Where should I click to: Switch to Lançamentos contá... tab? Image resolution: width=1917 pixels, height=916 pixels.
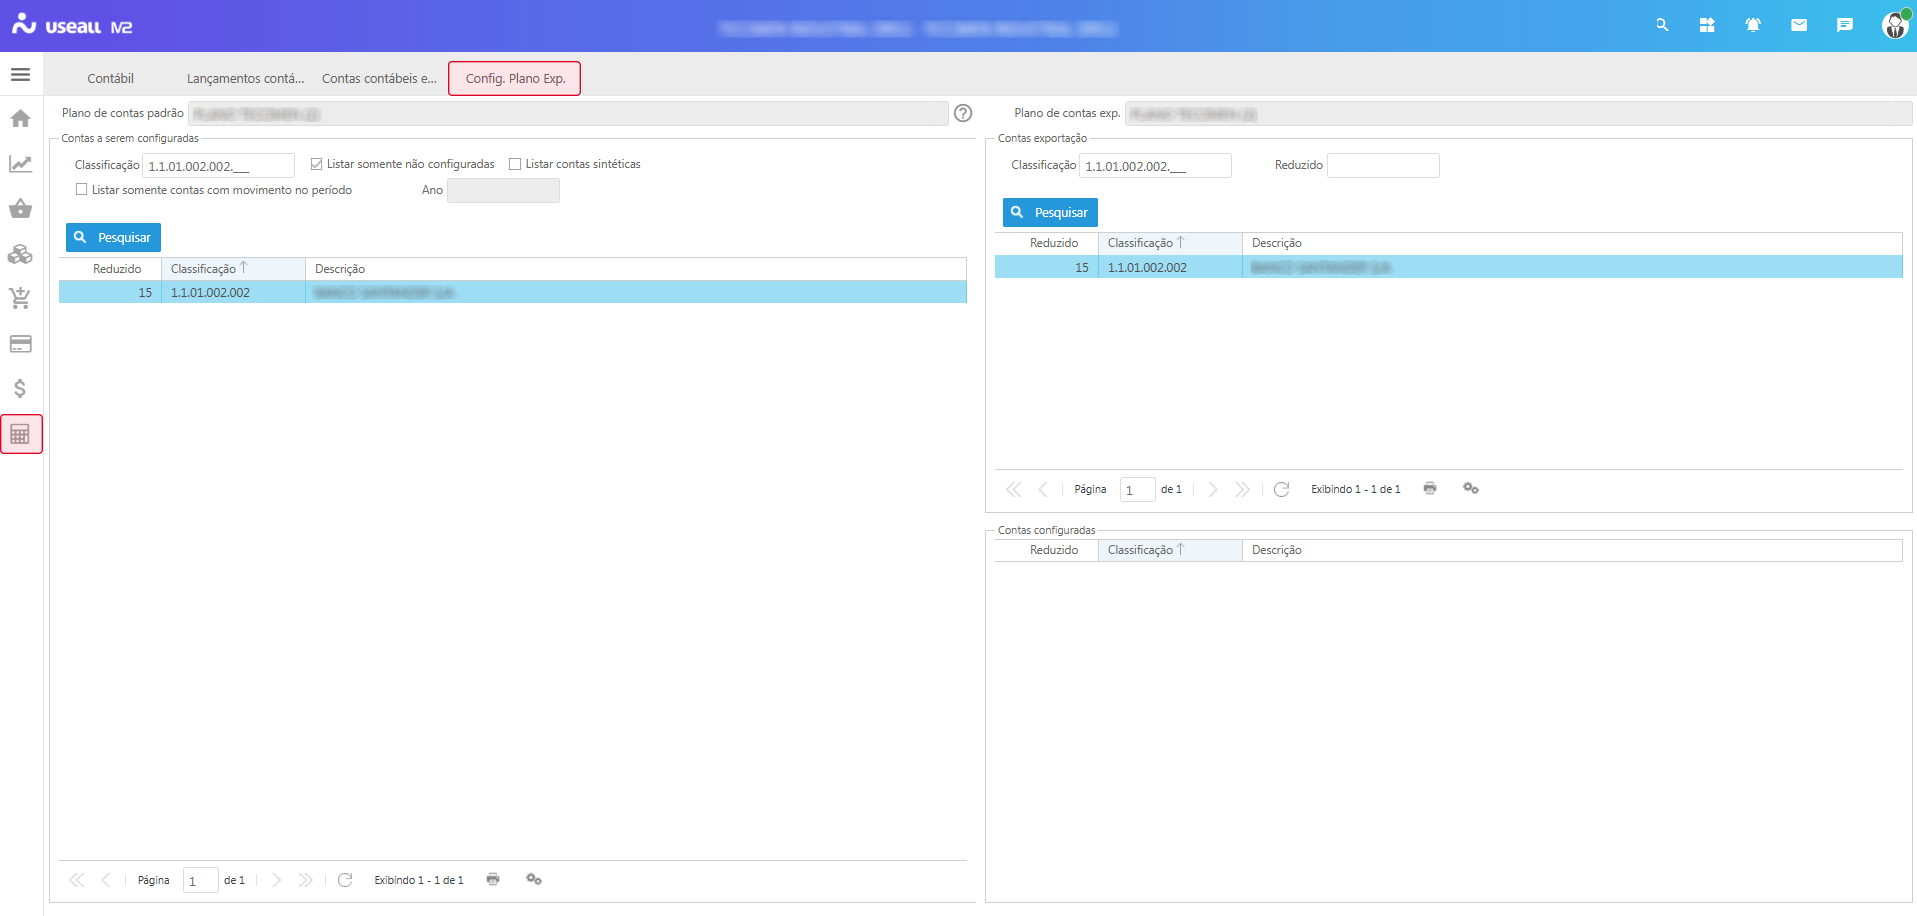(245, 79)
